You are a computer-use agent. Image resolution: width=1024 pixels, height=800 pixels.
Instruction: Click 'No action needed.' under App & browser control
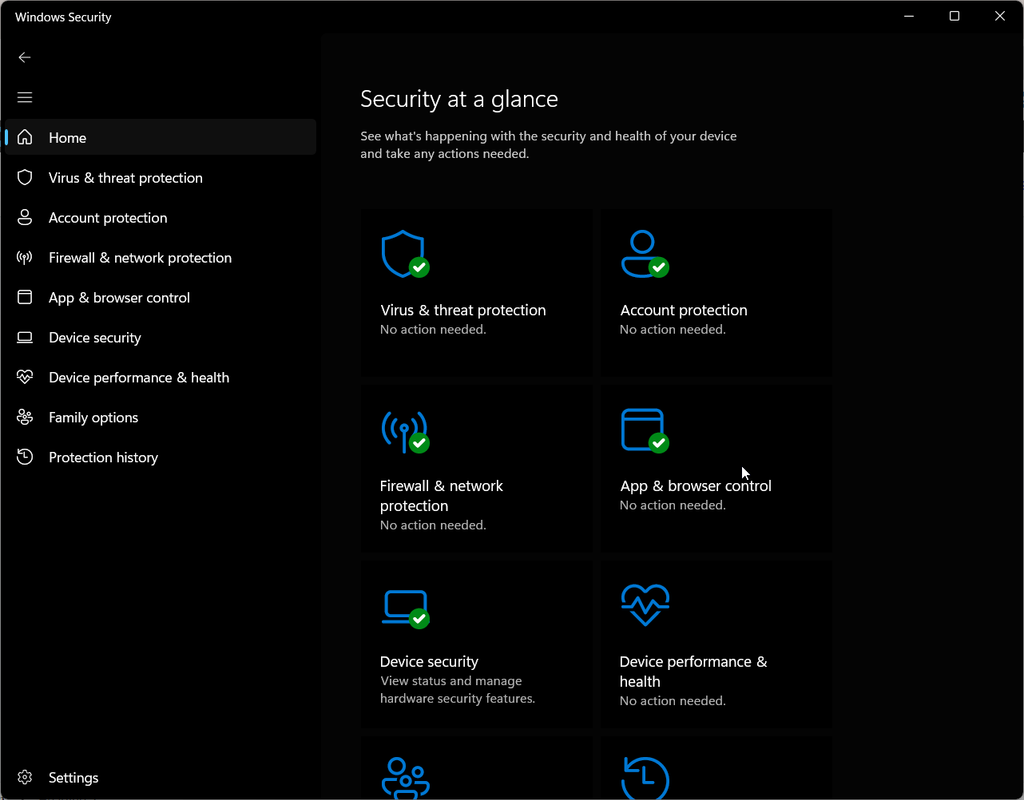[673, 505]
